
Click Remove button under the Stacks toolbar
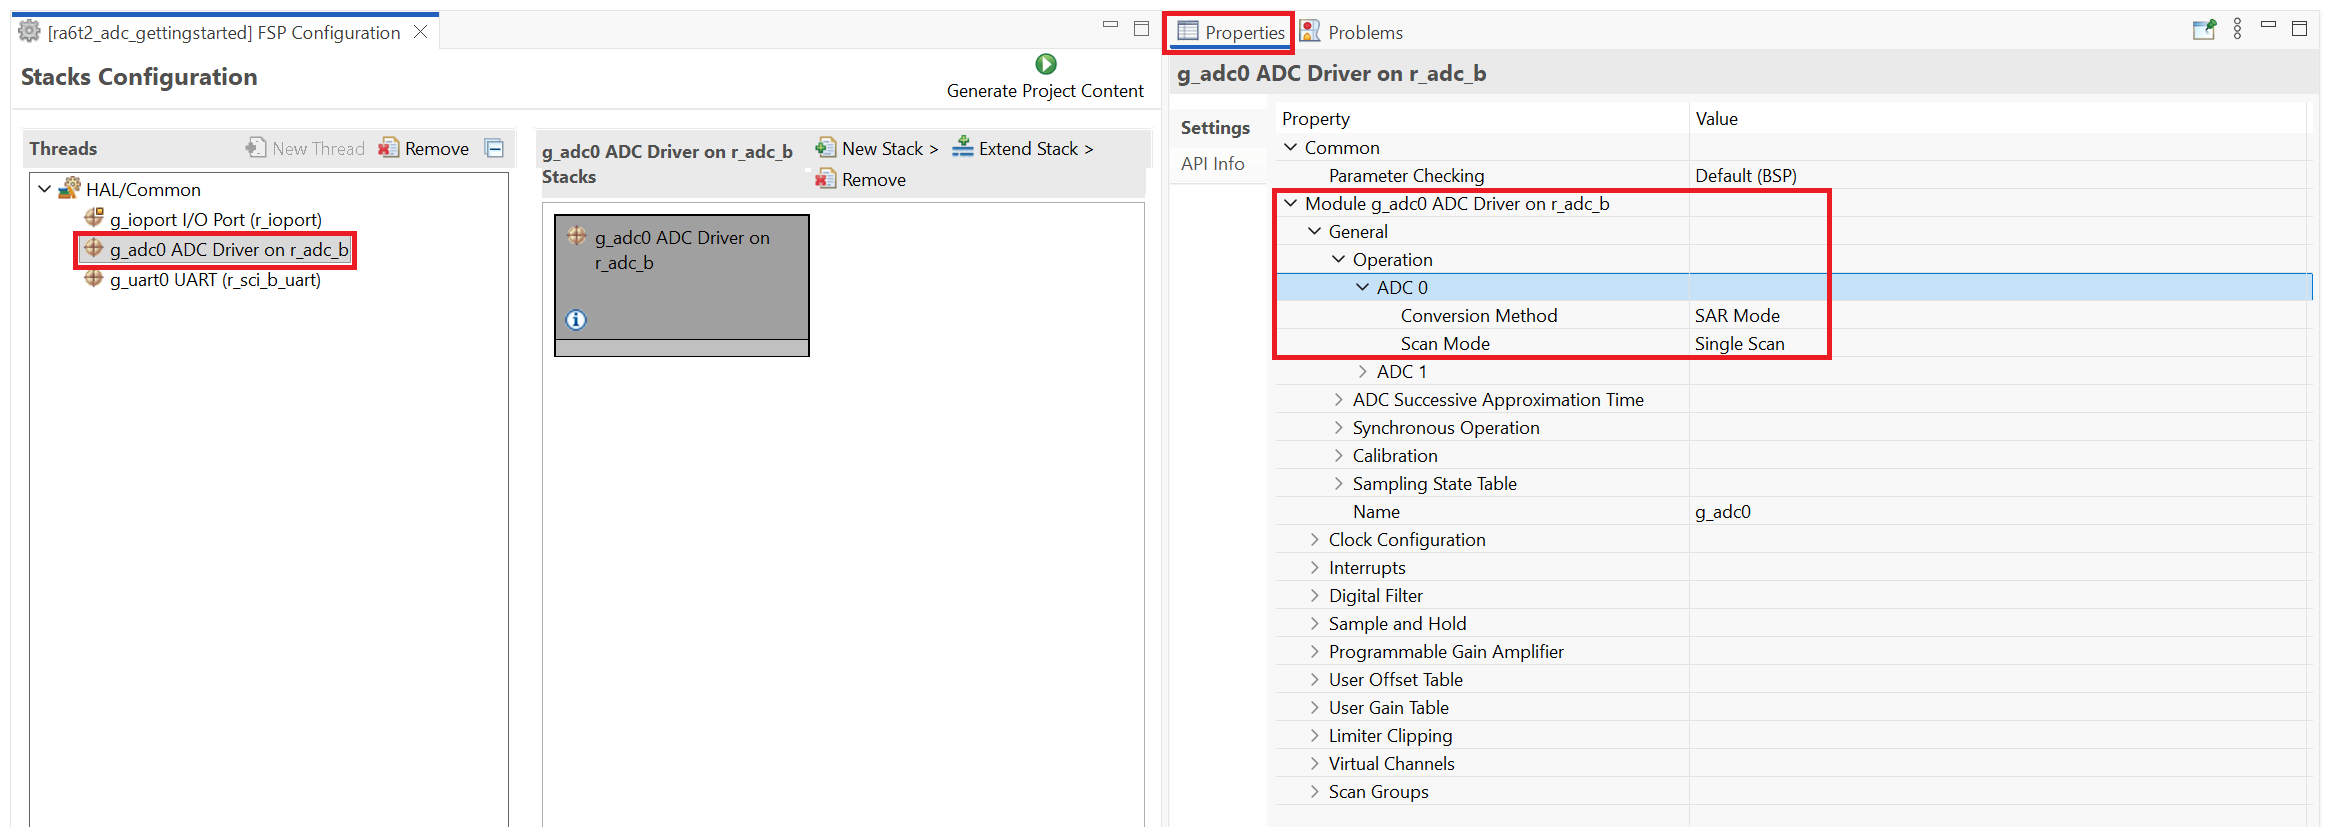861,180
